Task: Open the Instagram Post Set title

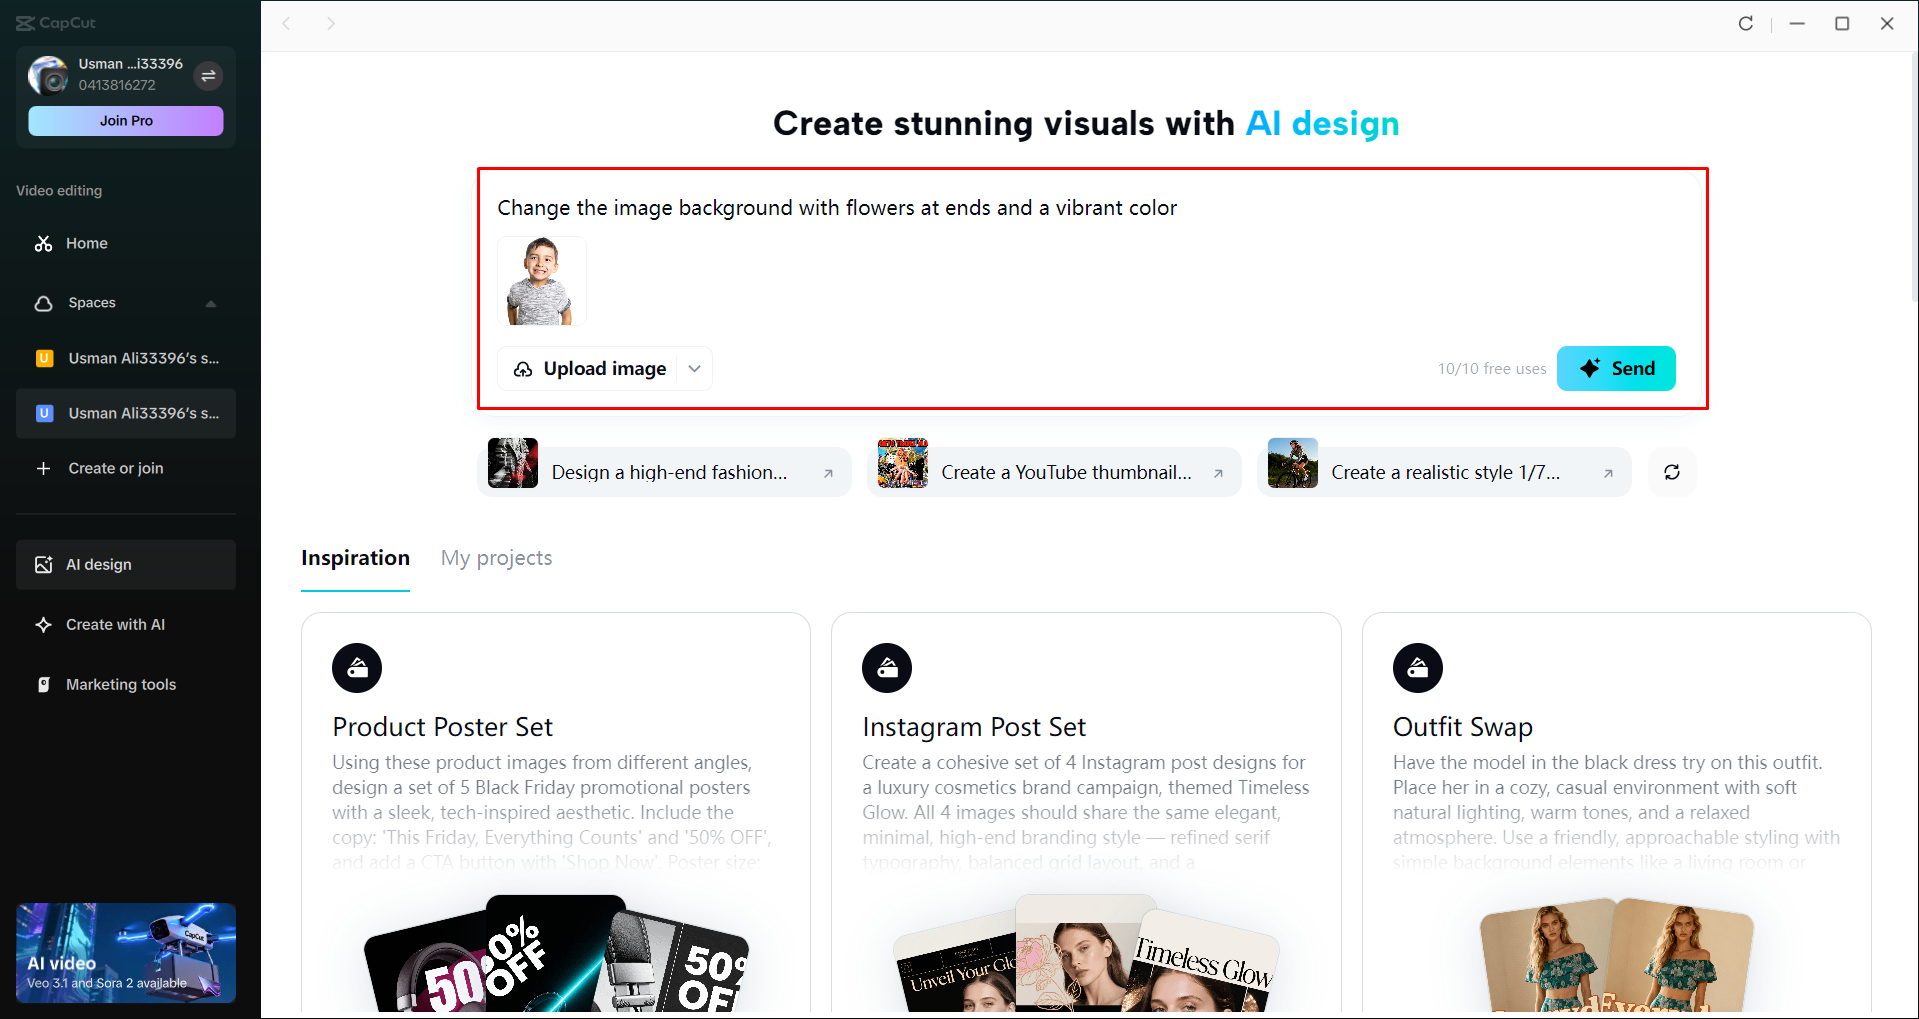Action: [974, 727]
